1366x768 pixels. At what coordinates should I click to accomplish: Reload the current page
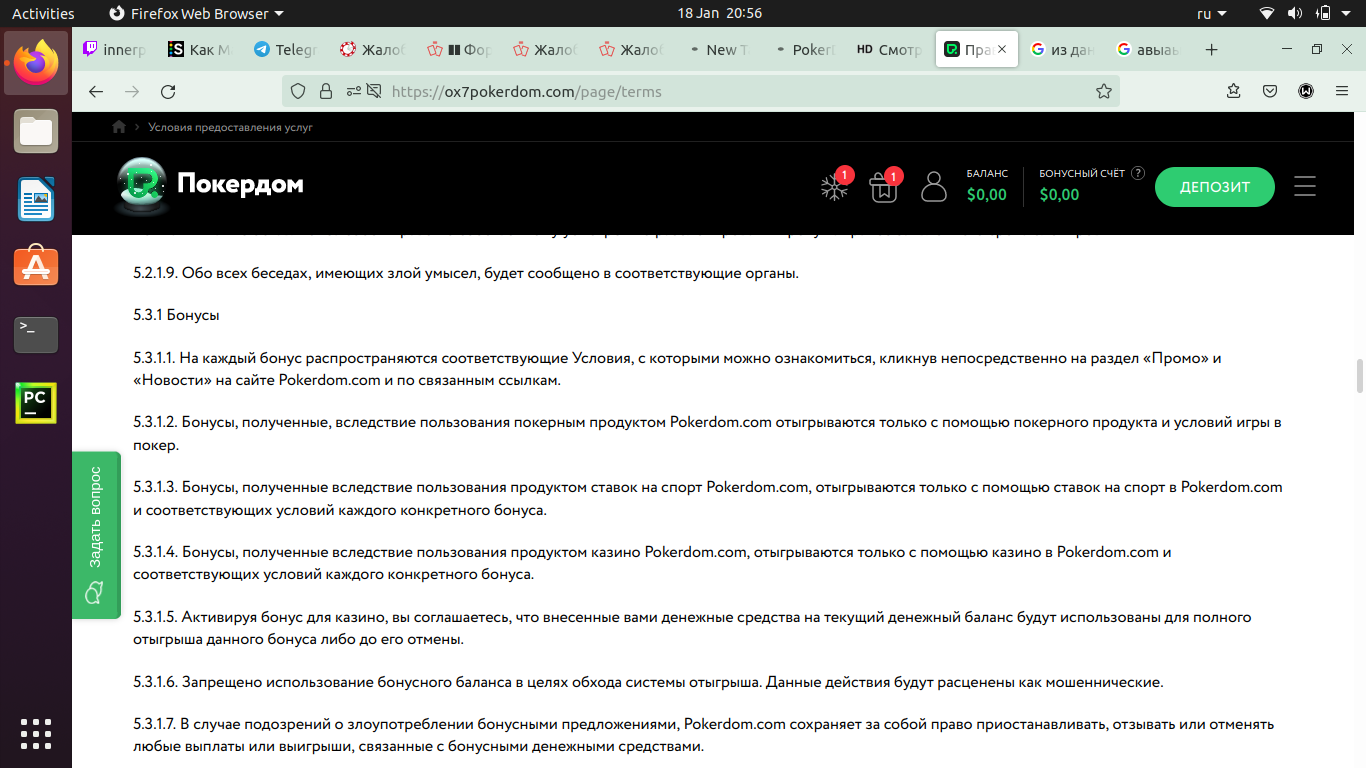click(168, 91)
